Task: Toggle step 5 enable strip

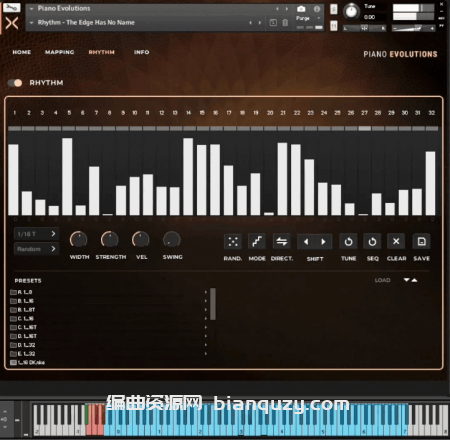Action: point(68,129)
